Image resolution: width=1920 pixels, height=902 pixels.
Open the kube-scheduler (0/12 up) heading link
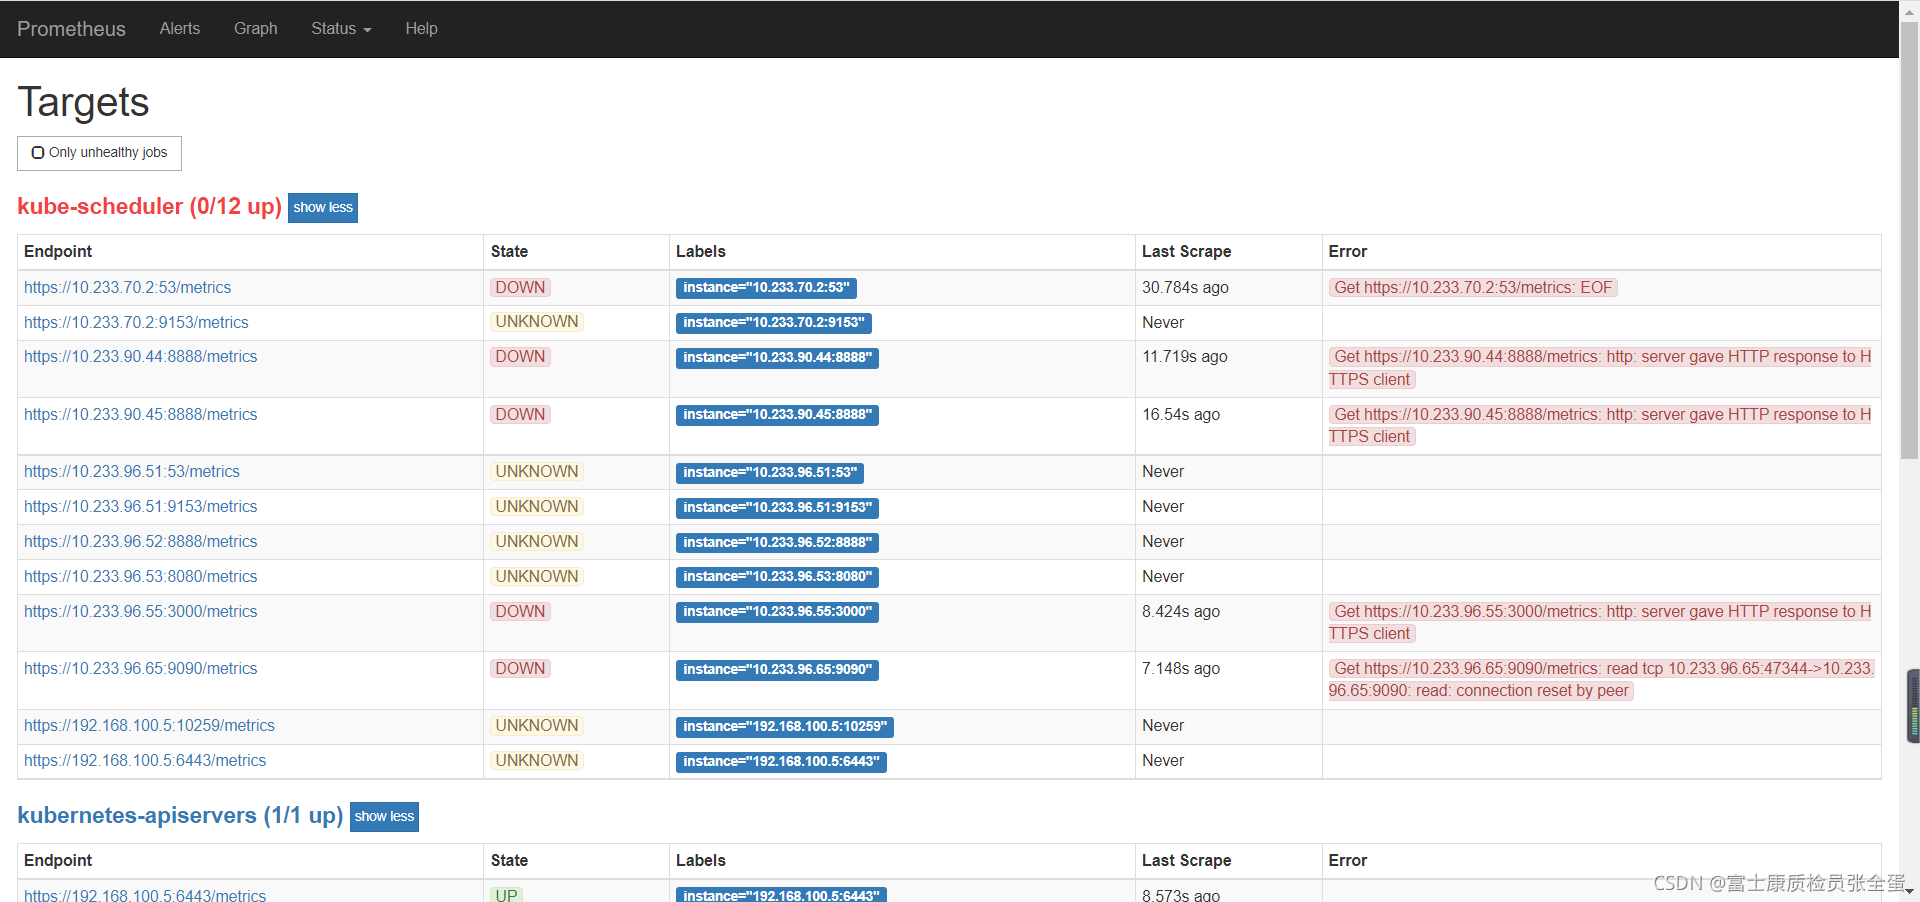pos(150,206)
